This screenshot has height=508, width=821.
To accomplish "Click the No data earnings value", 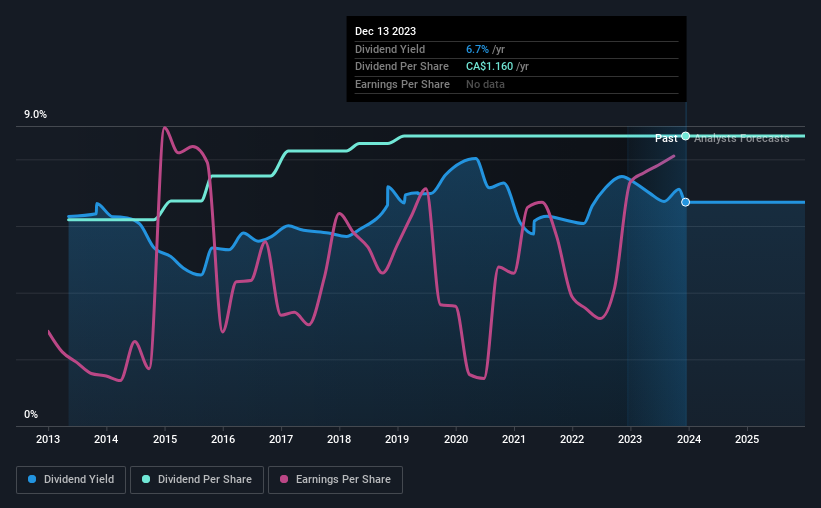I will click(485, 84).
